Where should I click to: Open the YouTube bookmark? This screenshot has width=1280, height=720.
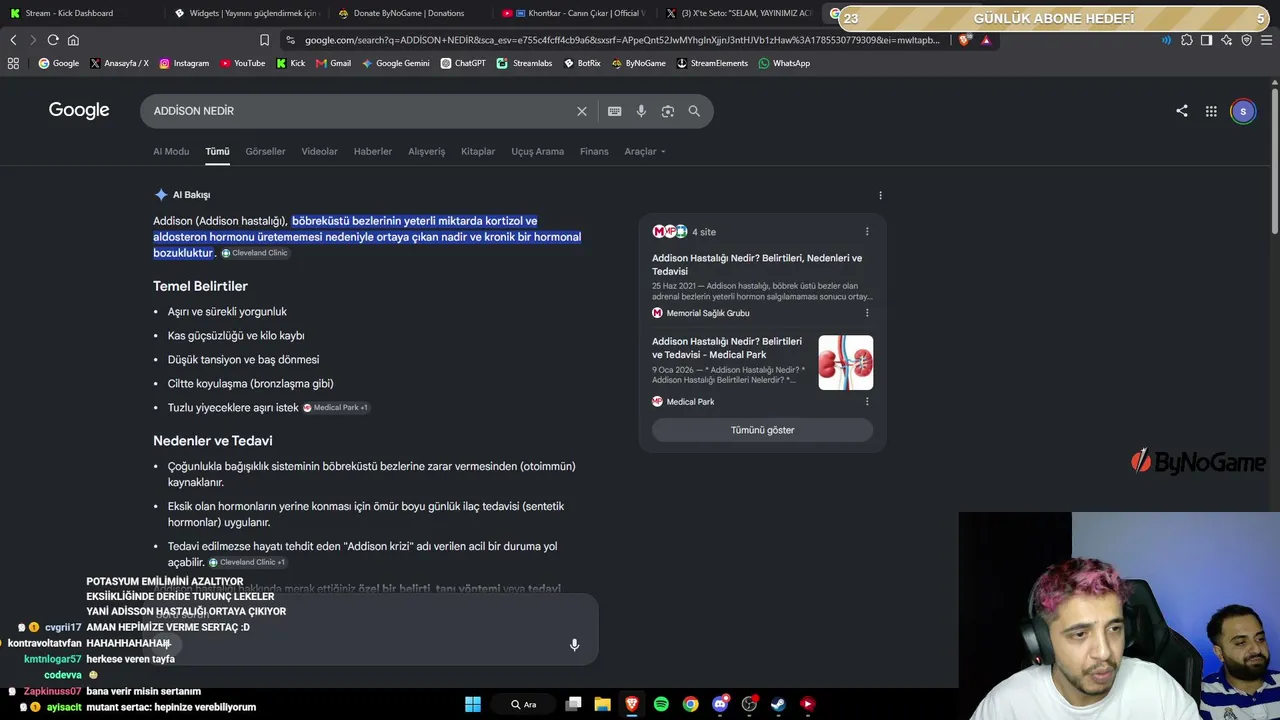(x=243, y=63)
